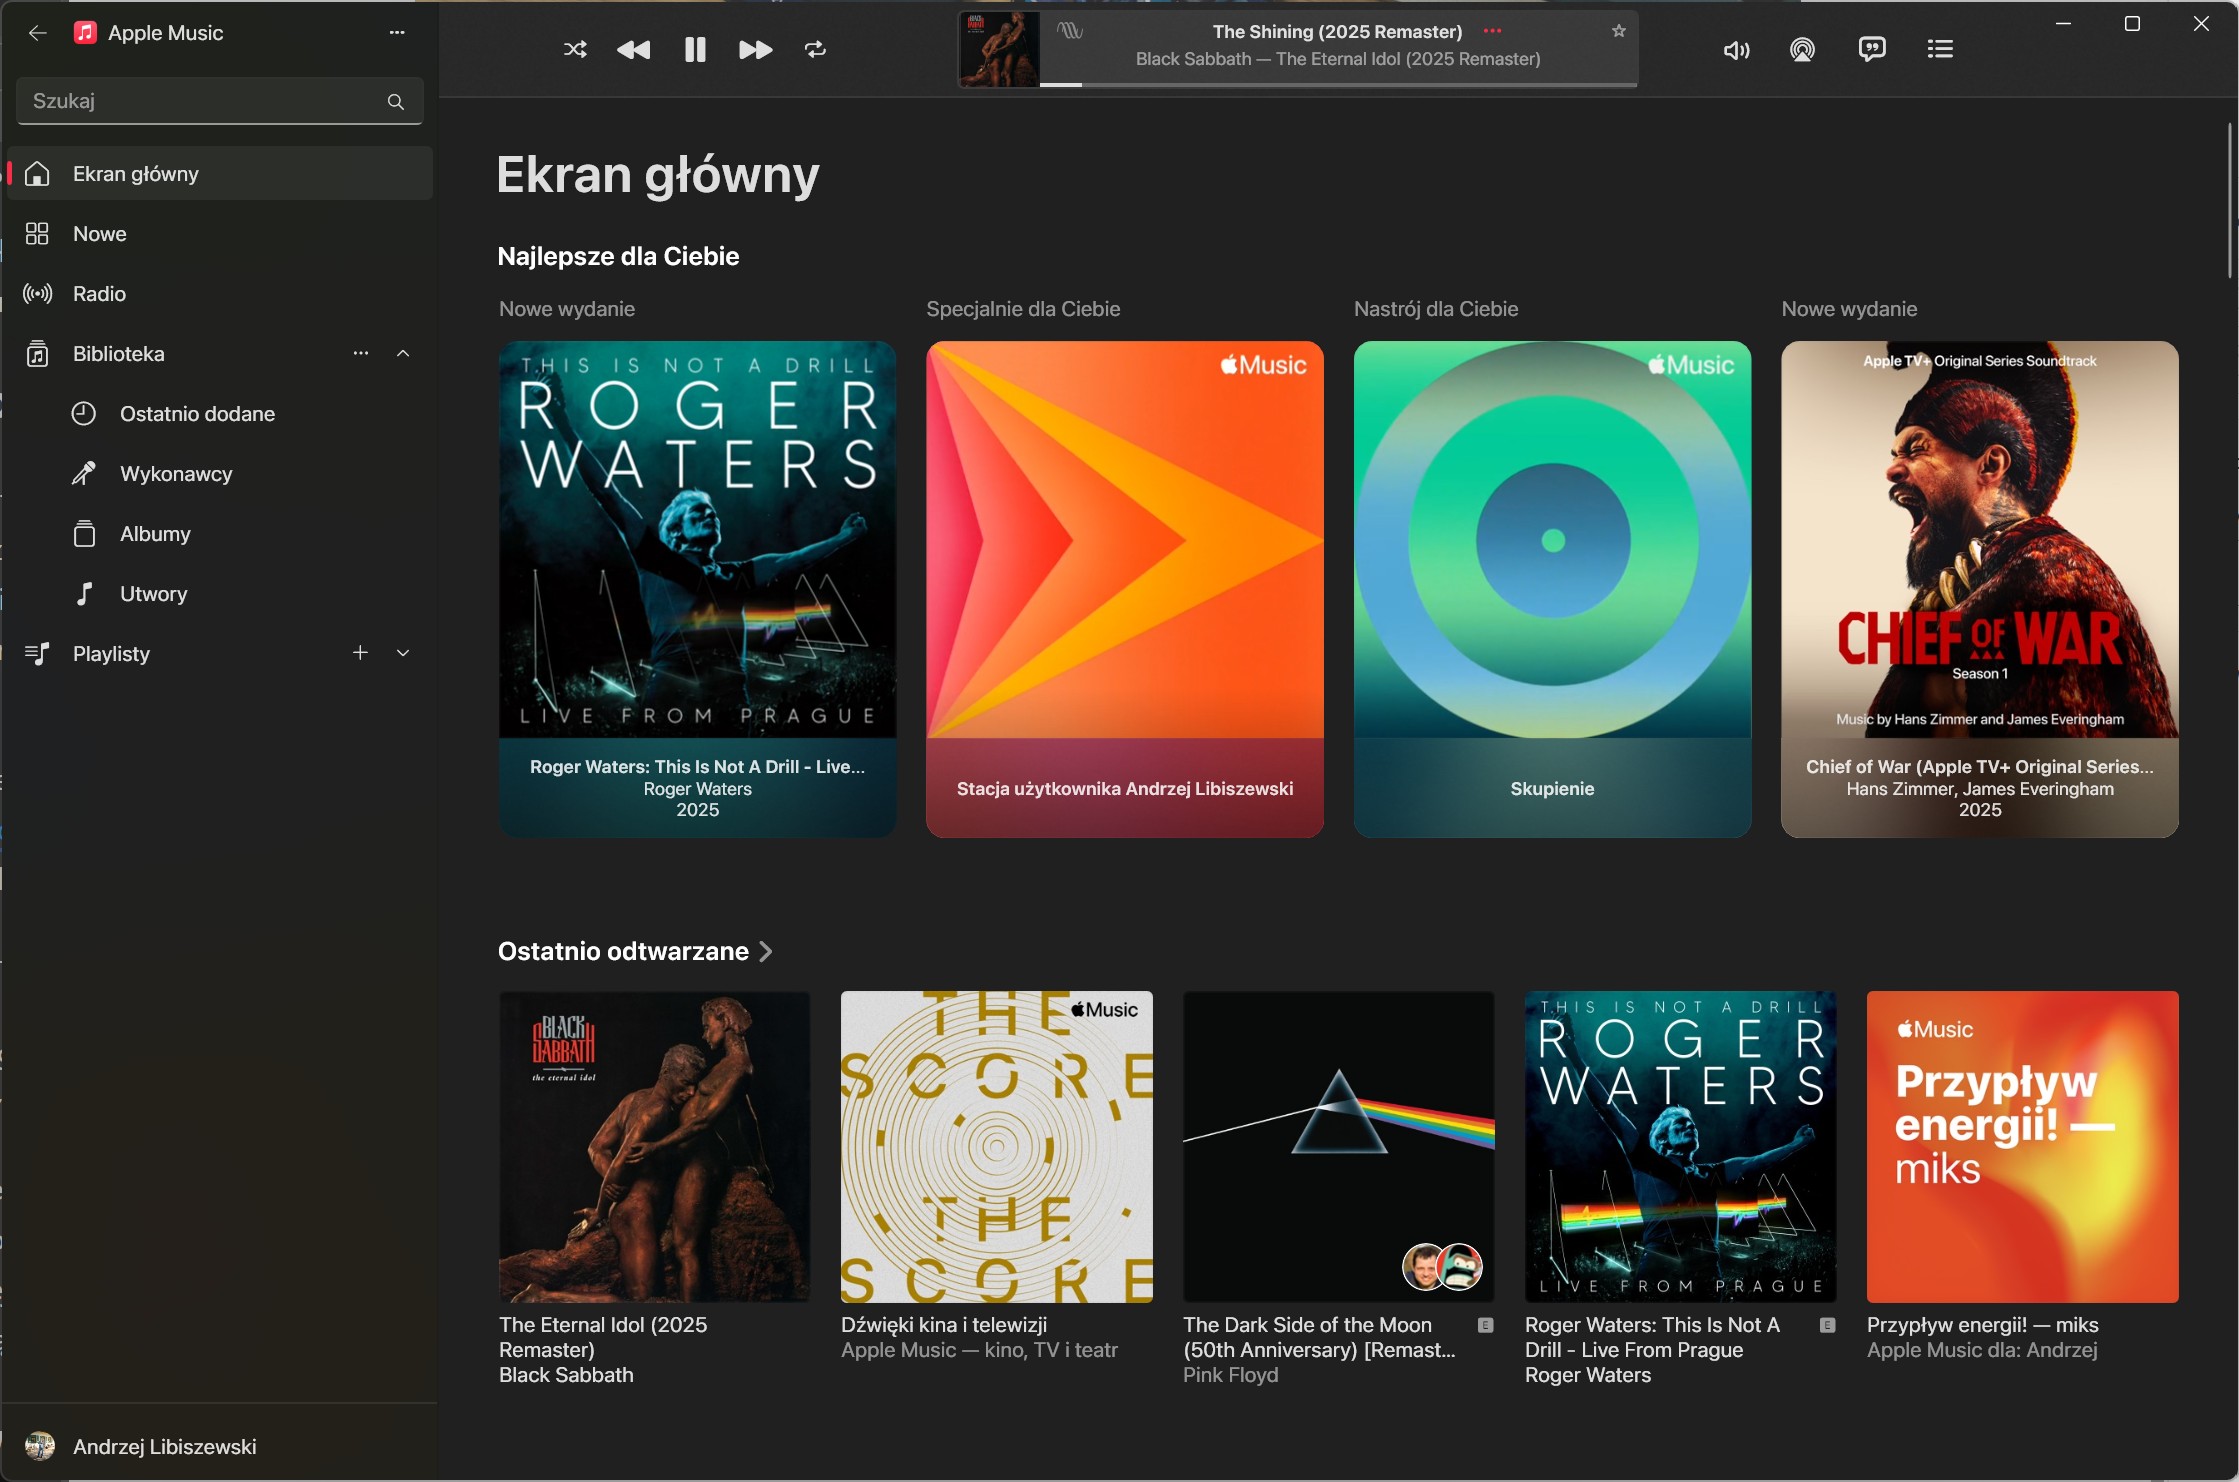This screenshot has width=2239, height=1482.
Task: Open more options for The Shining
Action: [1492, 31]
